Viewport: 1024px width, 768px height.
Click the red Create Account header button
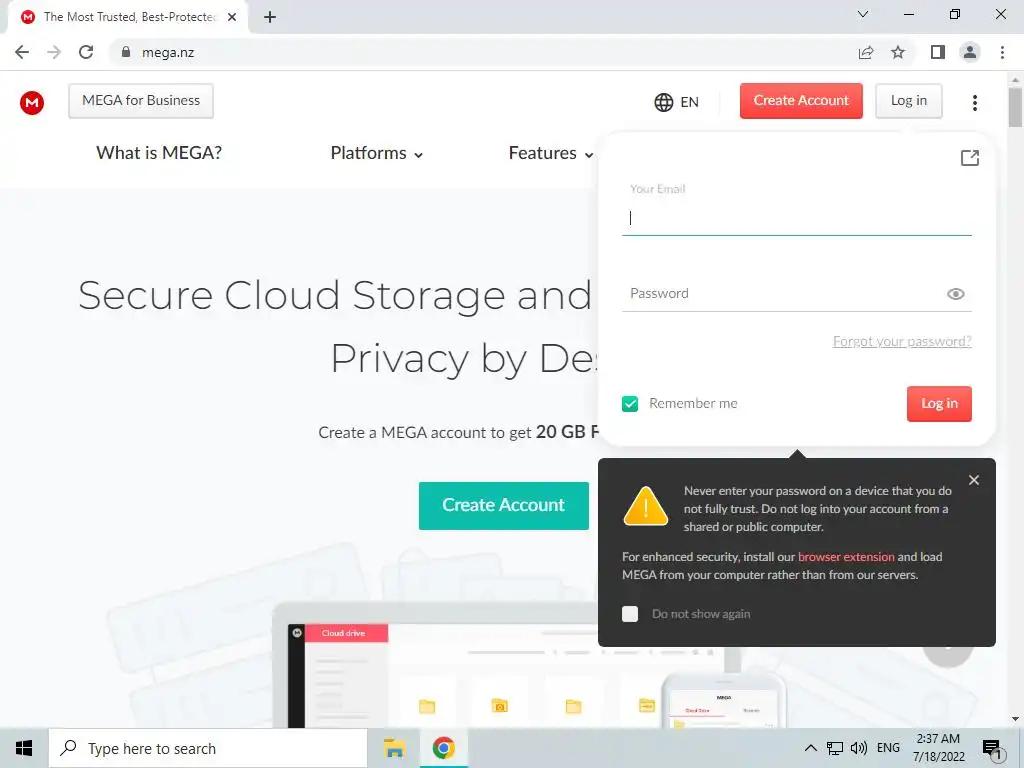801,101
